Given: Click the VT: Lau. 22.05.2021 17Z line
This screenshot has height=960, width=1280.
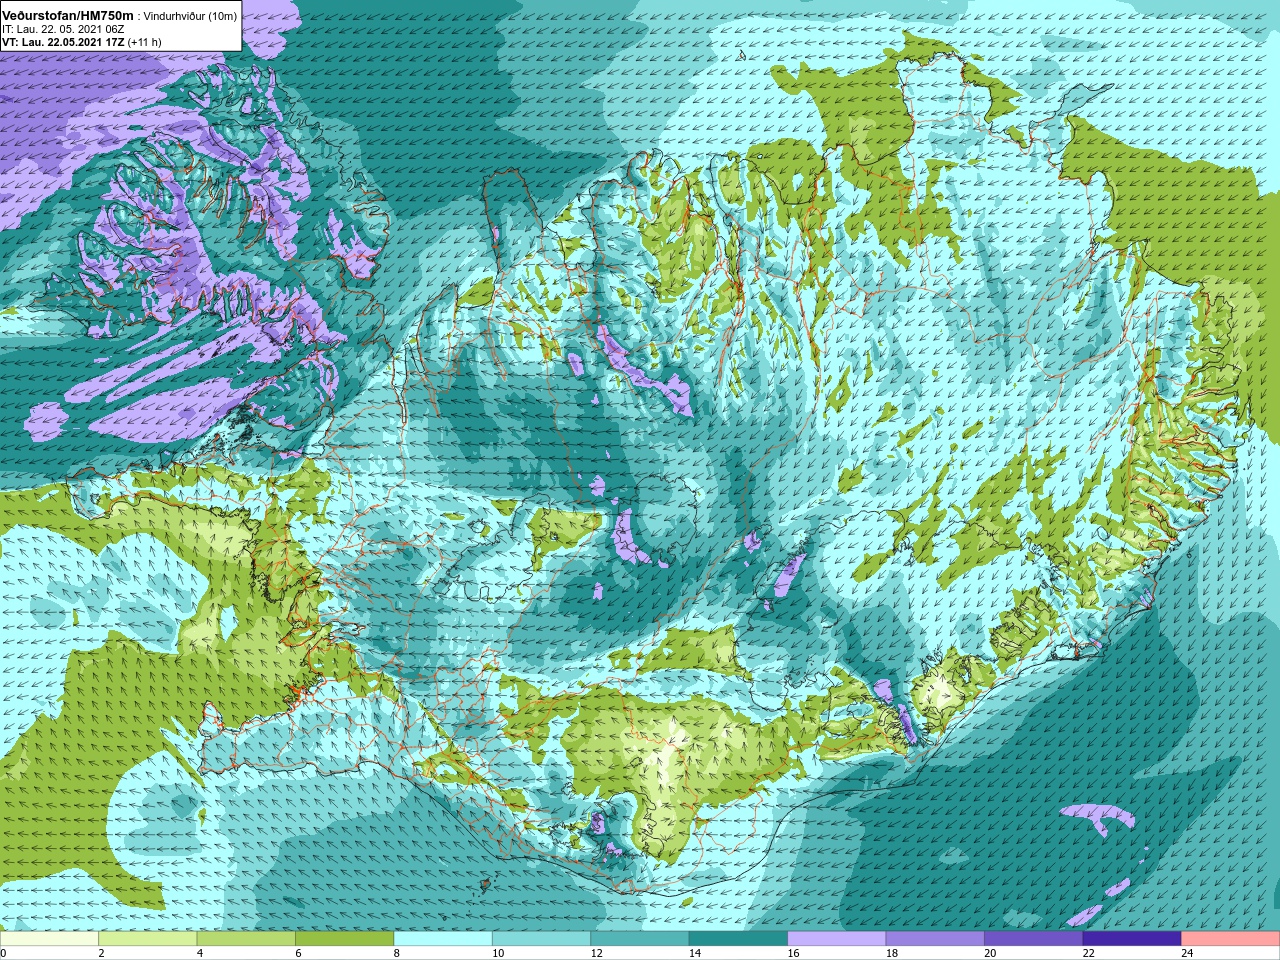Looking at the screenshot, I should (63, 43).
